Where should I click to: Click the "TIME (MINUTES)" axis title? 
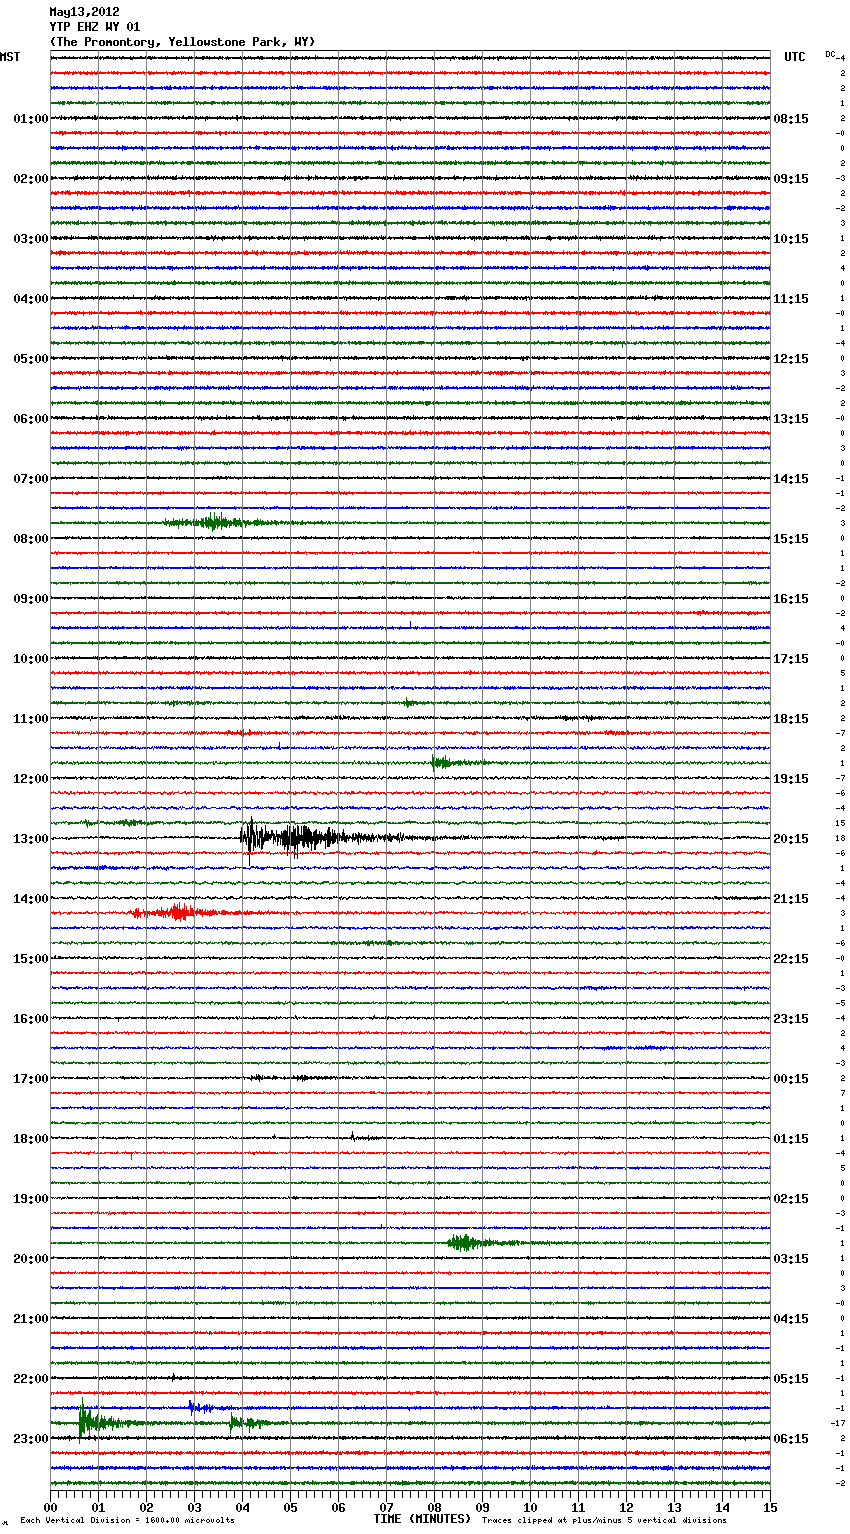point(422,1519)
